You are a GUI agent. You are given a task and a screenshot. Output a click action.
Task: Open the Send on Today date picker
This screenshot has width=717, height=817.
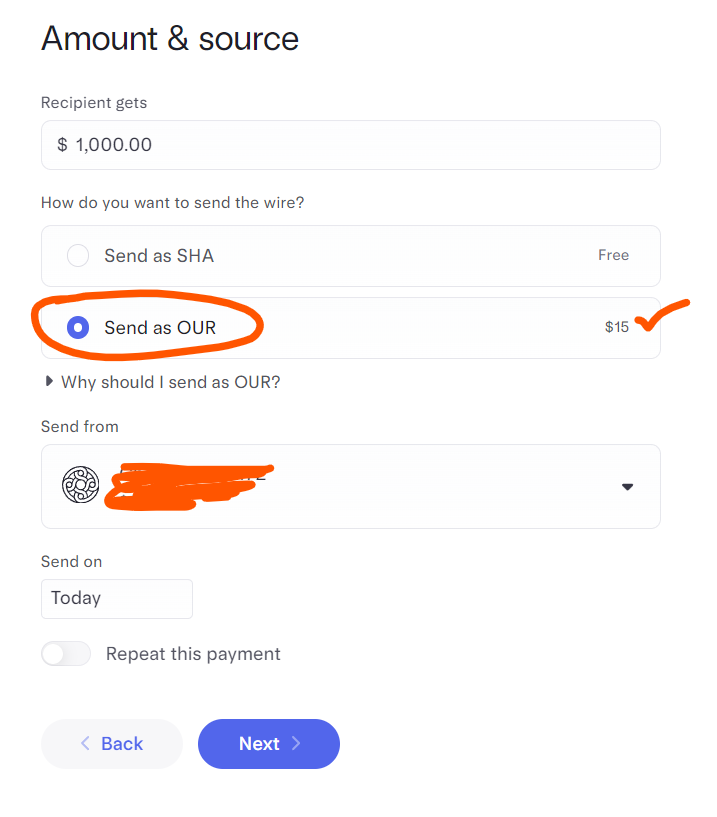pos(117,599)
